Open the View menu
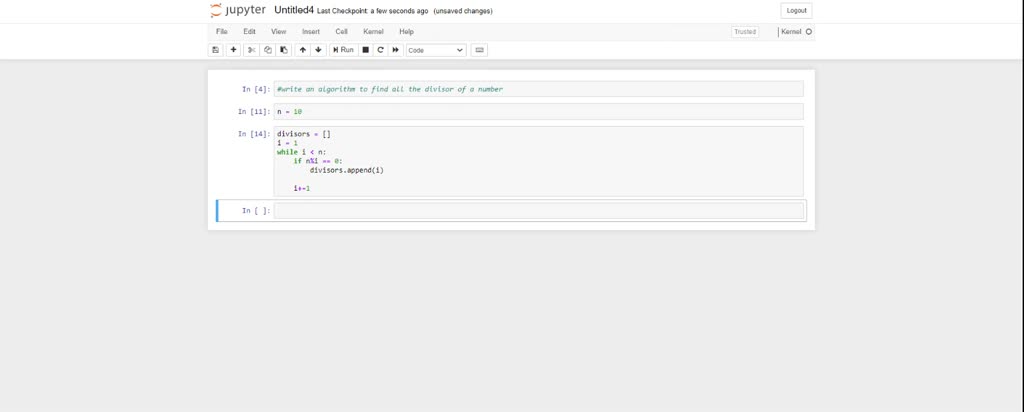This screenshot has height=412, width=1024. click(x=279, y=31)
